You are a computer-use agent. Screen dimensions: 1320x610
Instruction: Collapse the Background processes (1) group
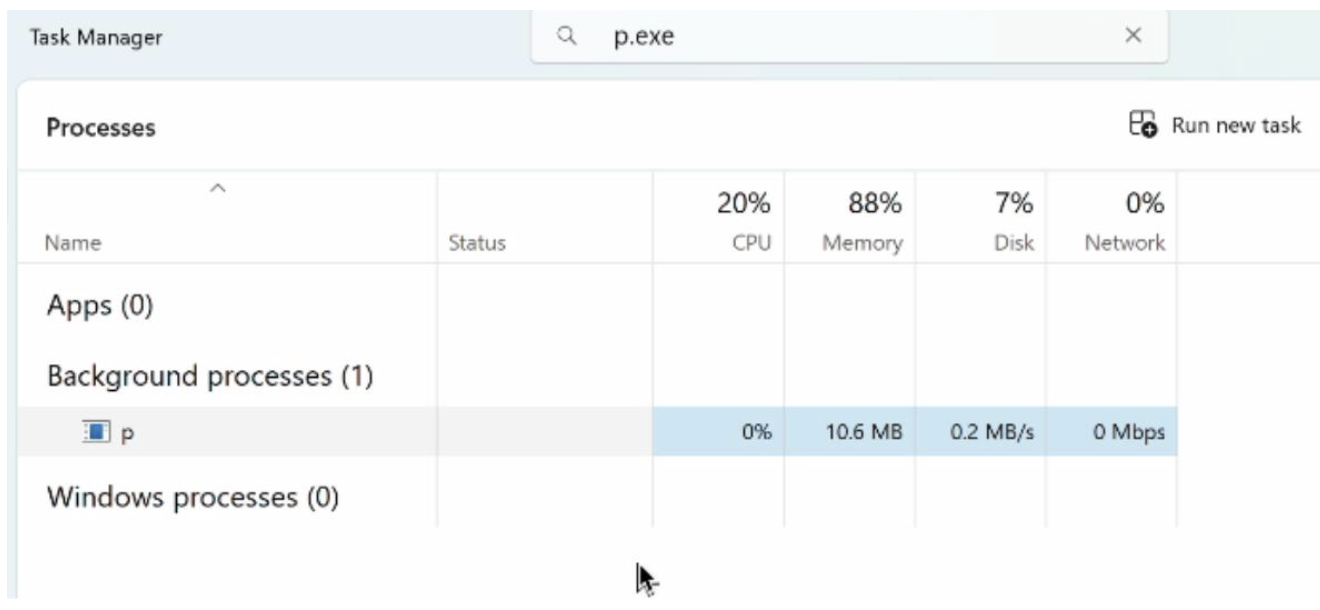click(210, 376)
